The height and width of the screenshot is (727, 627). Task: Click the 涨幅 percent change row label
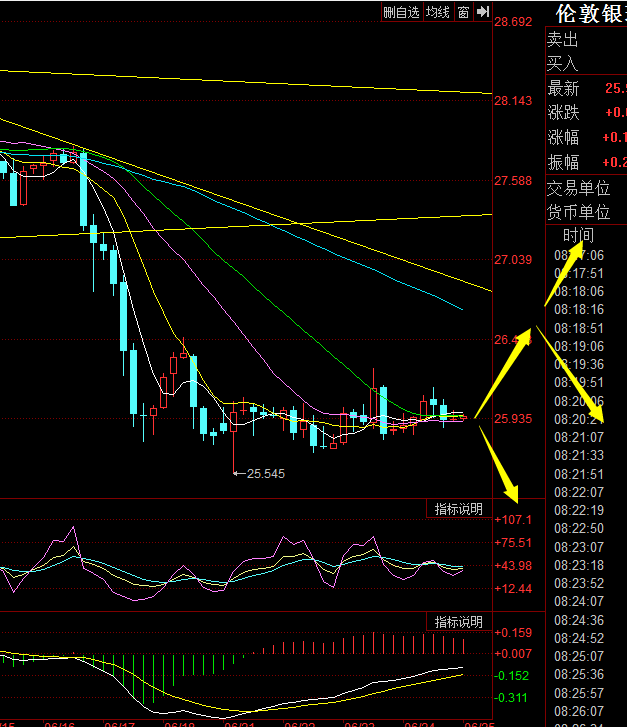pyautogui.click(x=563, y=138)
